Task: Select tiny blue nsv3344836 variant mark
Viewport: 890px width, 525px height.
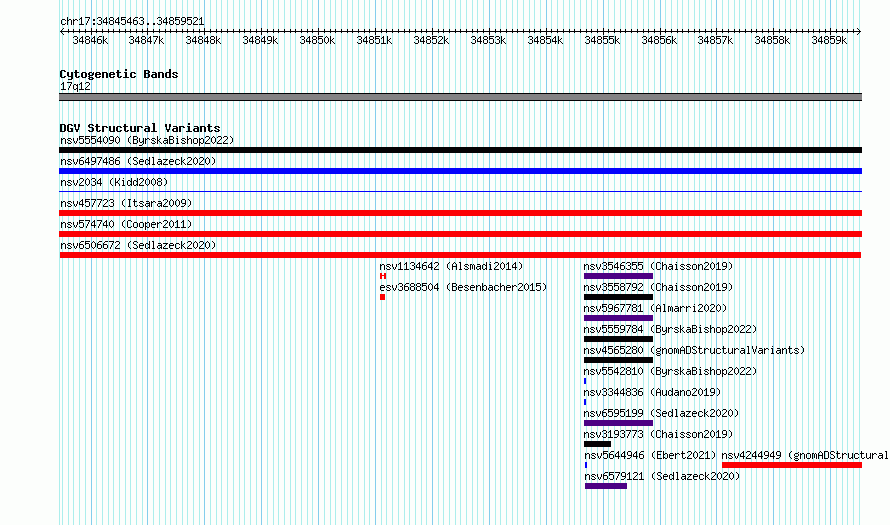Action: [585, 402]
